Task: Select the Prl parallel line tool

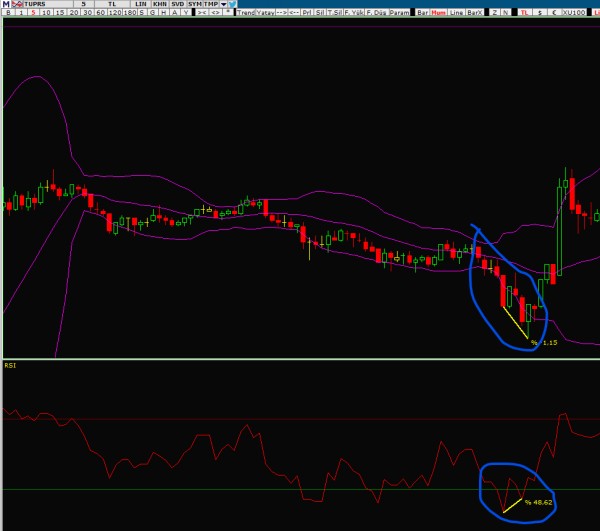Action: (x=307, y=13)
